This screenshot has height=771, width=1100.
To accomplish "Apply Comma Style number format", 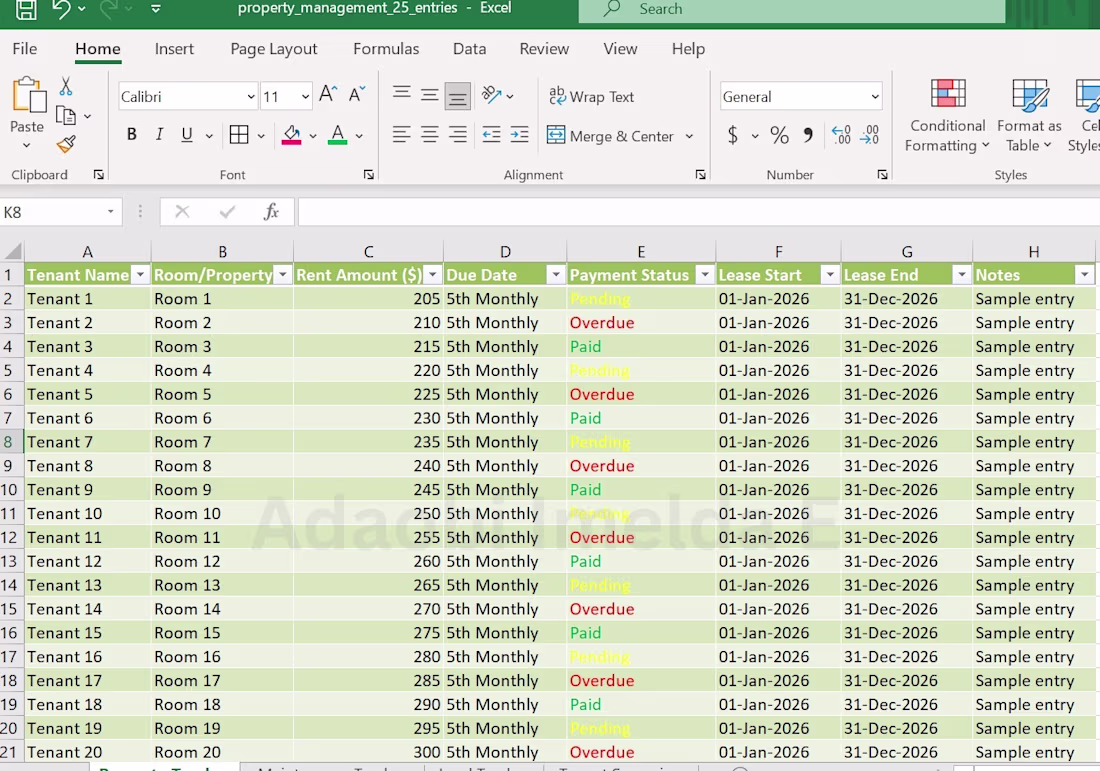I will (x=808, y=135).
